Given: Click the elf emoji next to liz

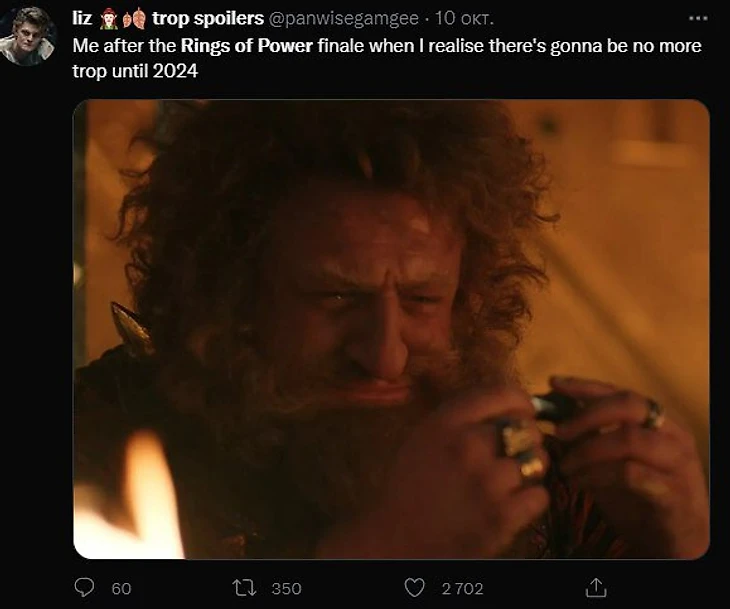Looking at the screenshot, I should click(x=108, y=19).
